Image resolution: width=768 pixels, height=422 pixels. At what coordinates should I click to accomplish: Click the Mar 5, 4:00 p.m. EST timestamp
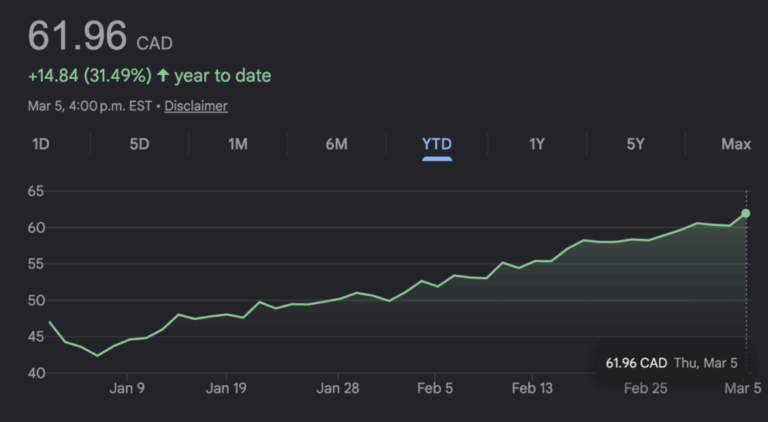pyautogui.click(x=90, y=106)
